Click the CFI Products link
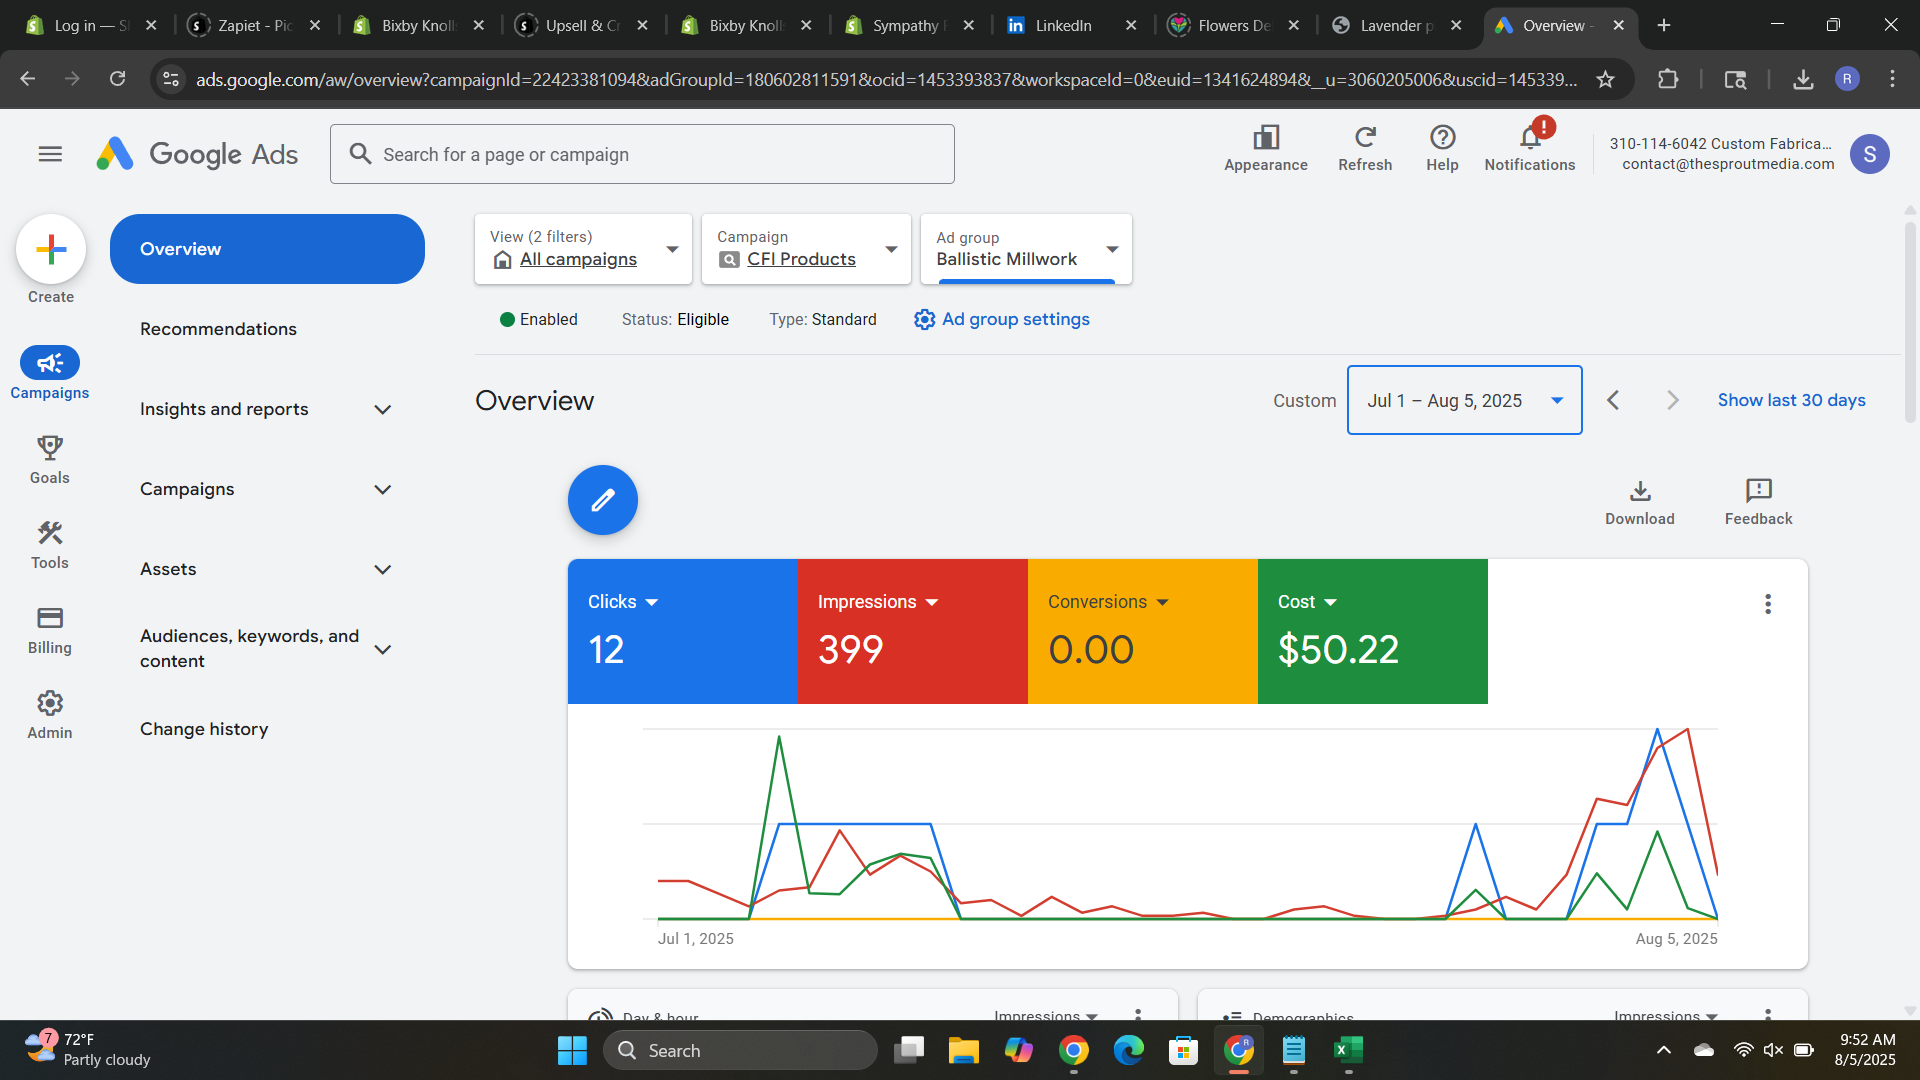 pos(801,260)
